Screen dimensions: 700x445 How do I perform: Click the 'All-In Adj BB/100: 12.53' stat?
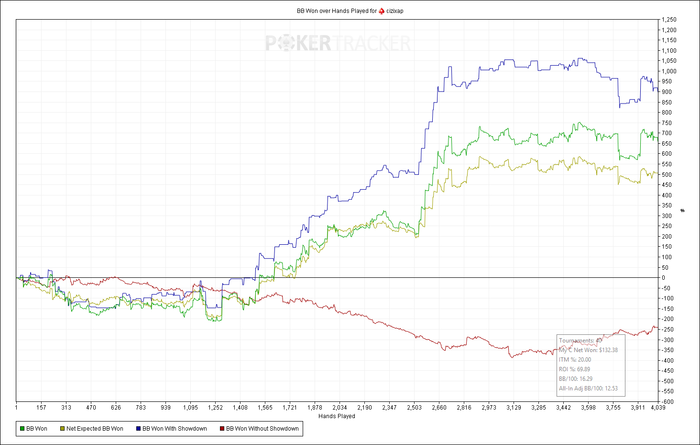[x=588, y=388]
